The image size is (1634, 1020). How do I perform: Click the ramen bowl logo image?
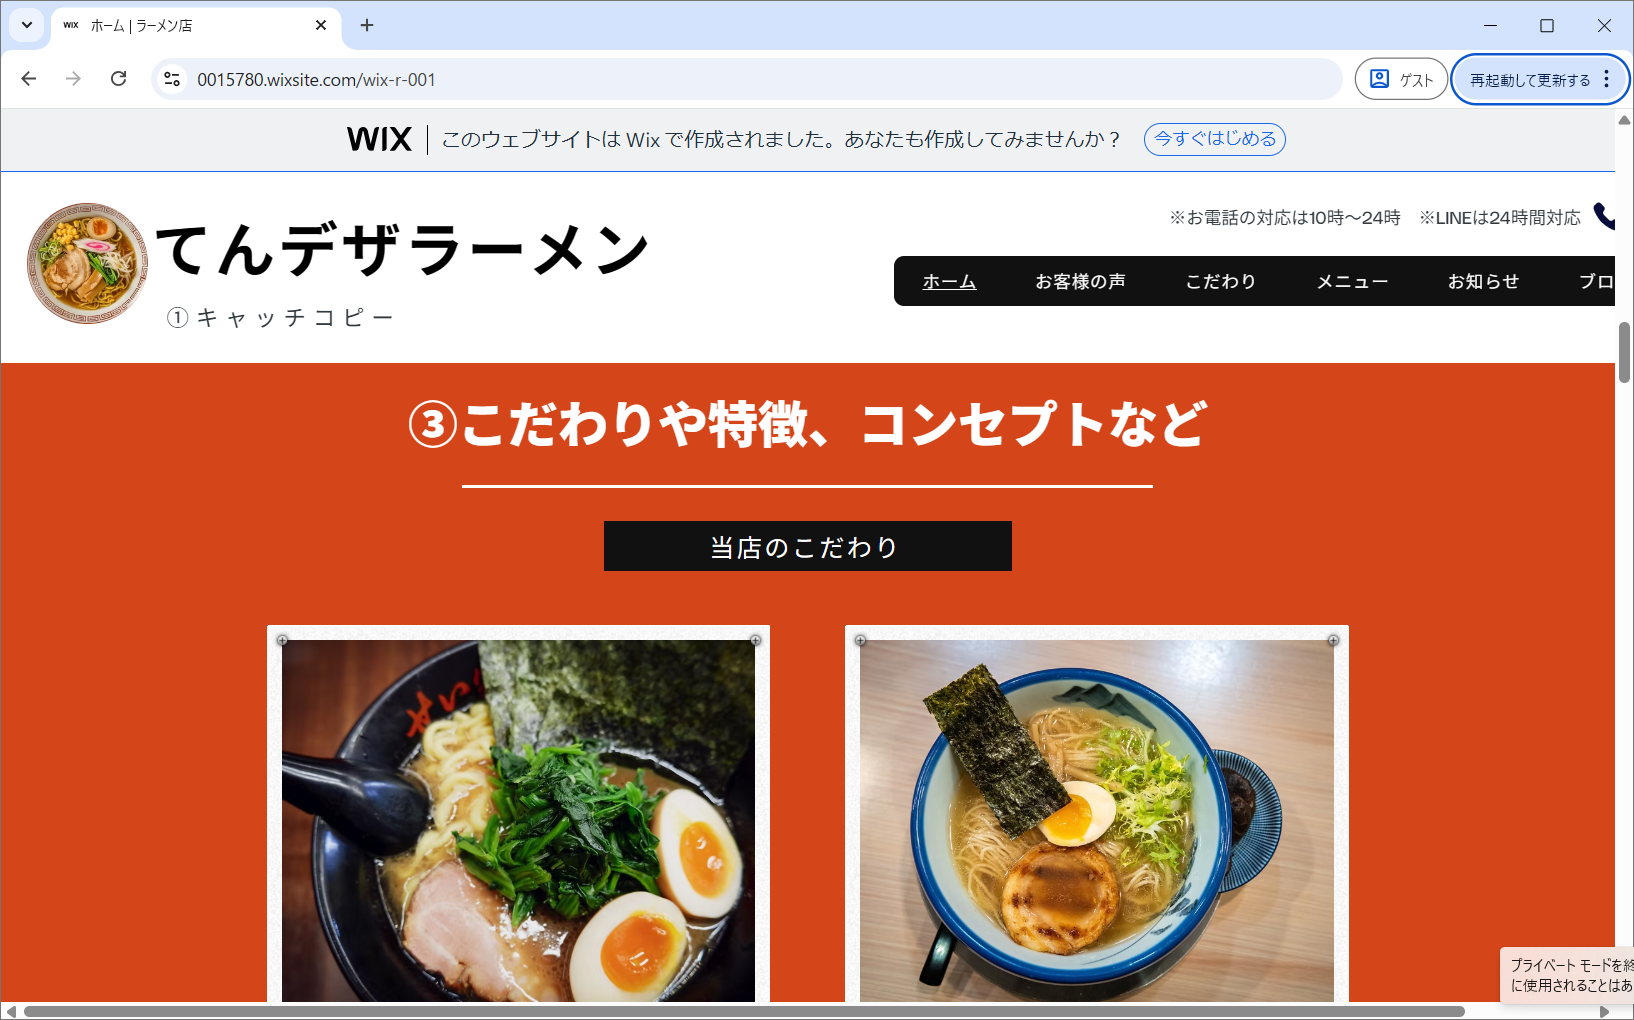(x=87, y=263)
